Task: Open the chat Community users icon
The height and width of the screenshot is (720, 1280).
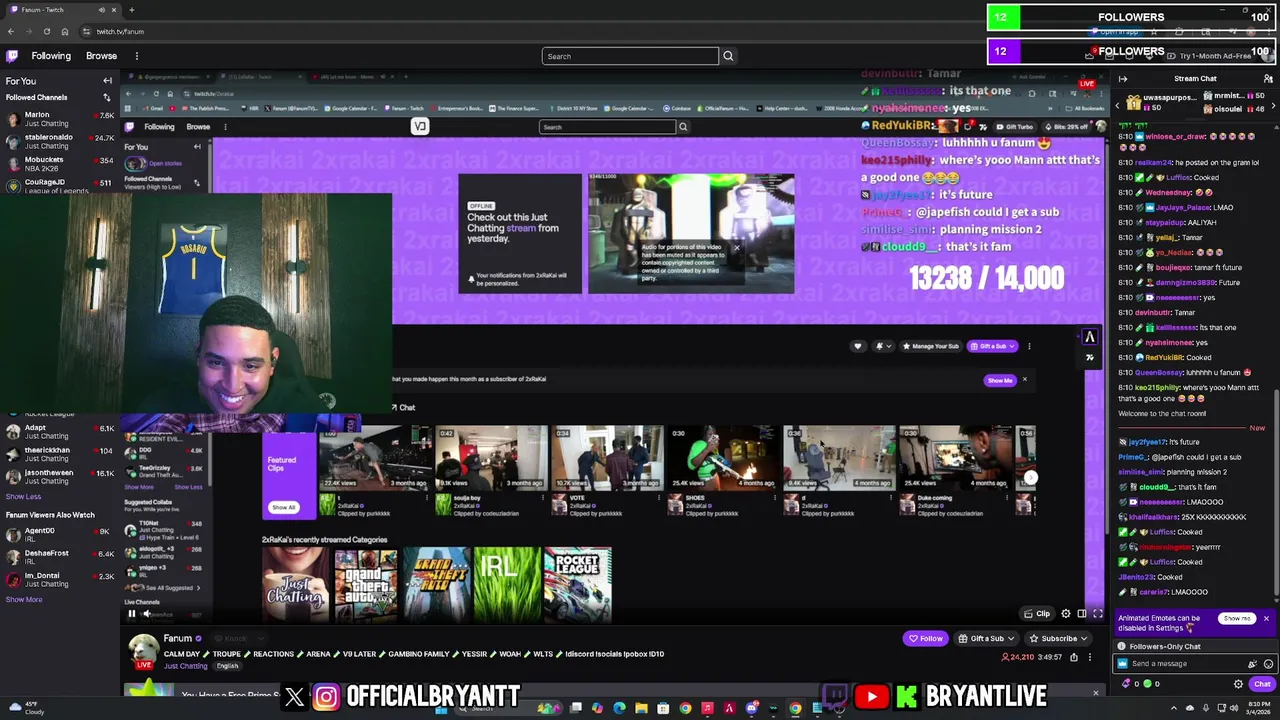Action: coord(1268,79)
